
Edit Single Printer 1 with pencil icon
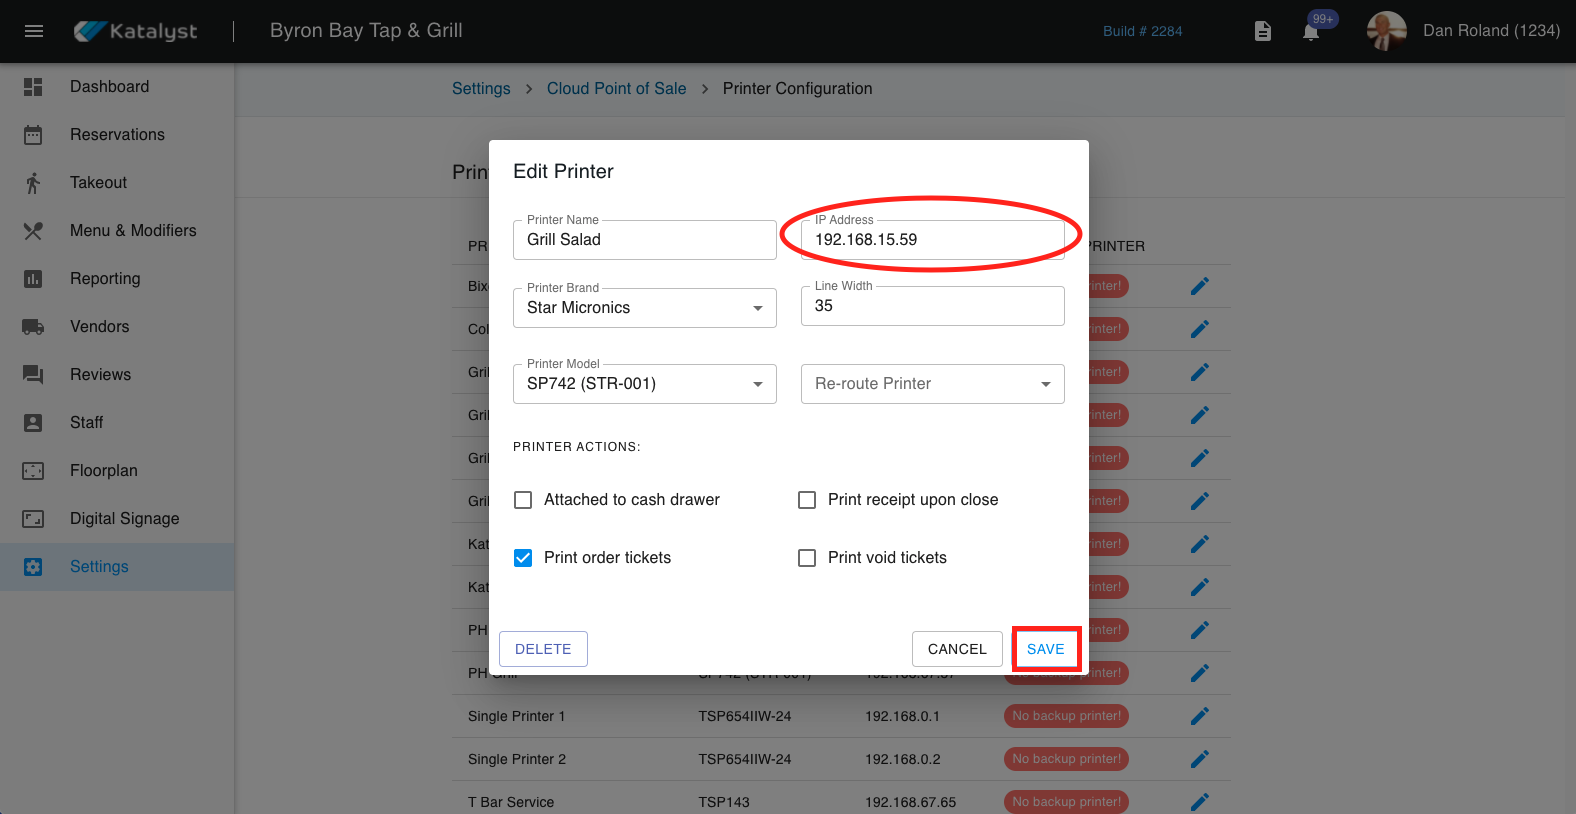point(1200,716)
